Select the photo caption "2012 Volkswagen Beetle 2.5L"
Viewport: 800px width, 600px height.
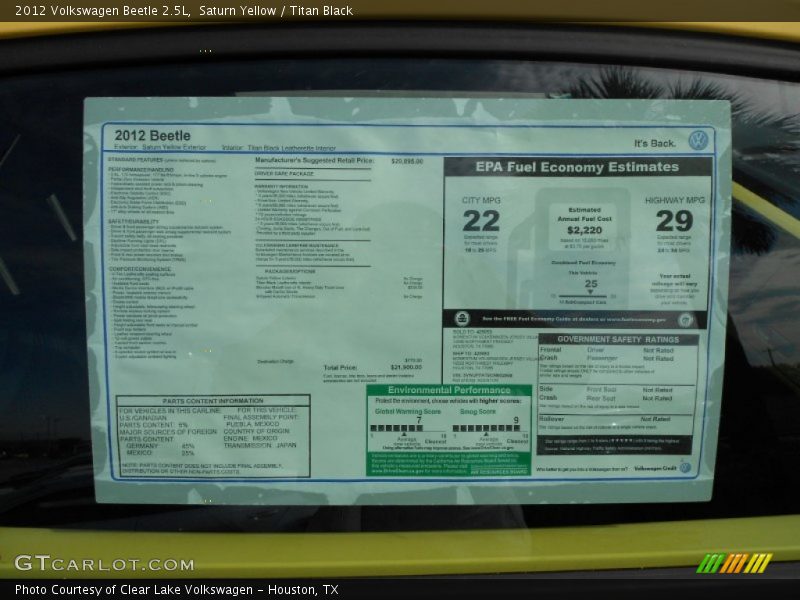(x=103, y=11)
